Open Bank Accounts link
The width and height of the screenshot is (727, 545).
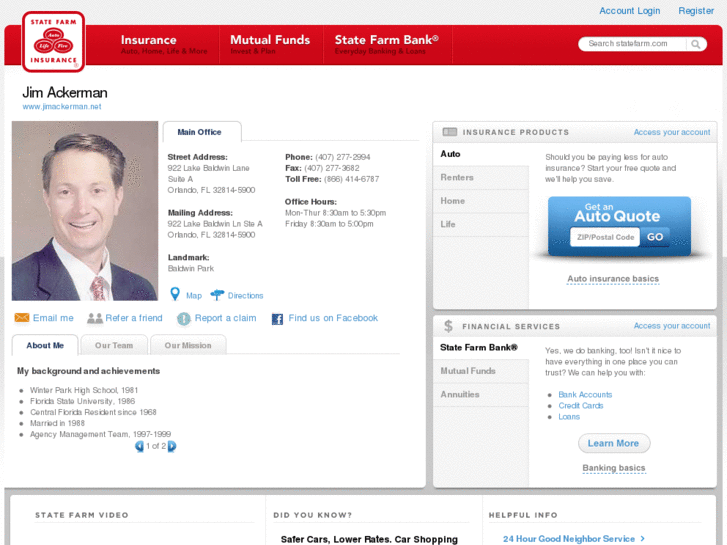coord(585,395)
